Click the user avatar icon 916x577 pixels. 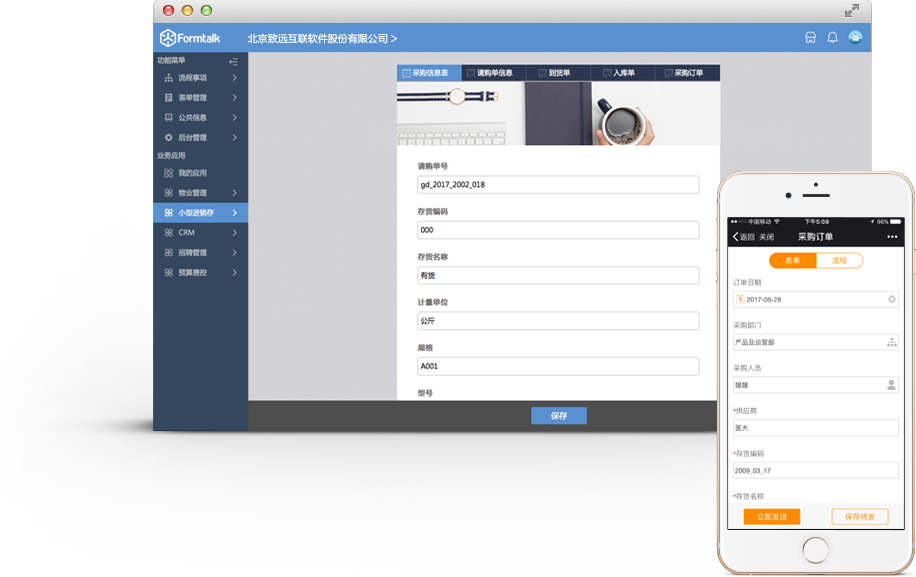tap(855, 37)
